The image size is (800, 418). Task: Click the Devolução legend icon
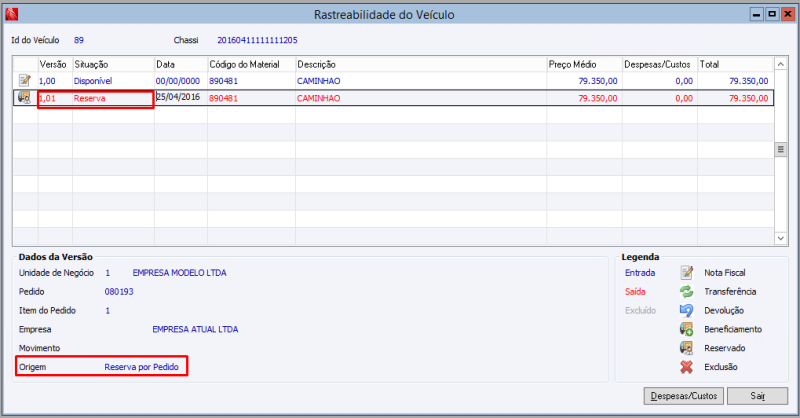(687, 310)
